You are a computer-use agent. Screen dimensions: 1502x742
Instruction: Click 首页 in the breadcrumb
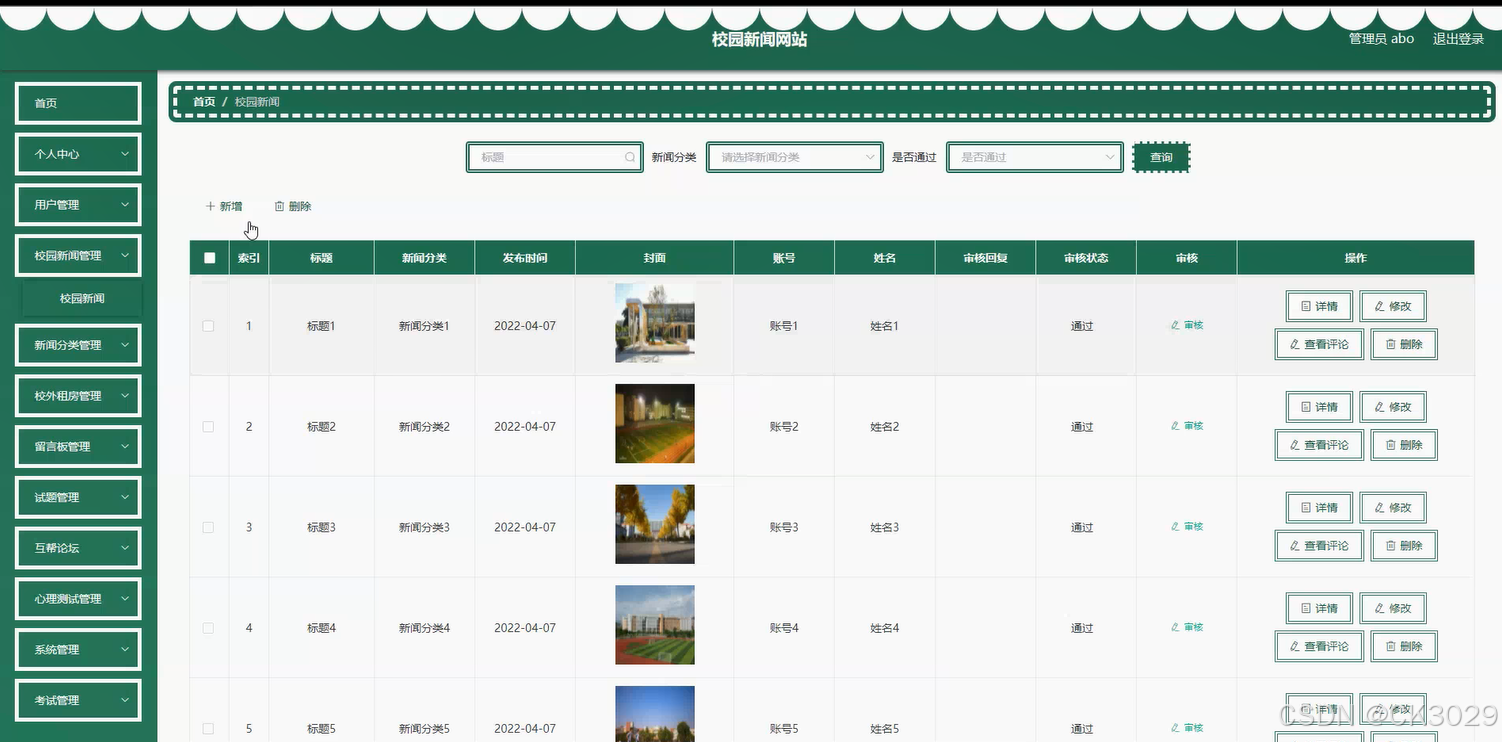pos(204,102)
